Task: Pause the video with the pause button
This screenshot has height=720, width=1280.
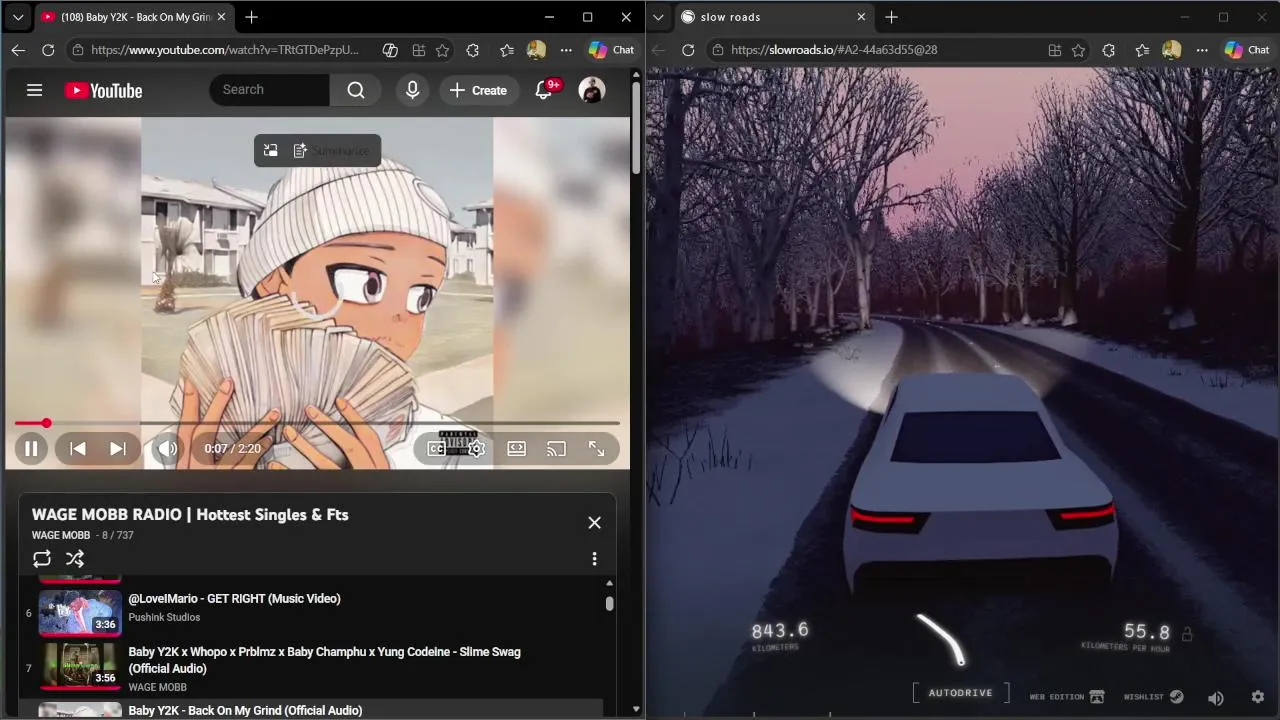Action: (31, 449)
